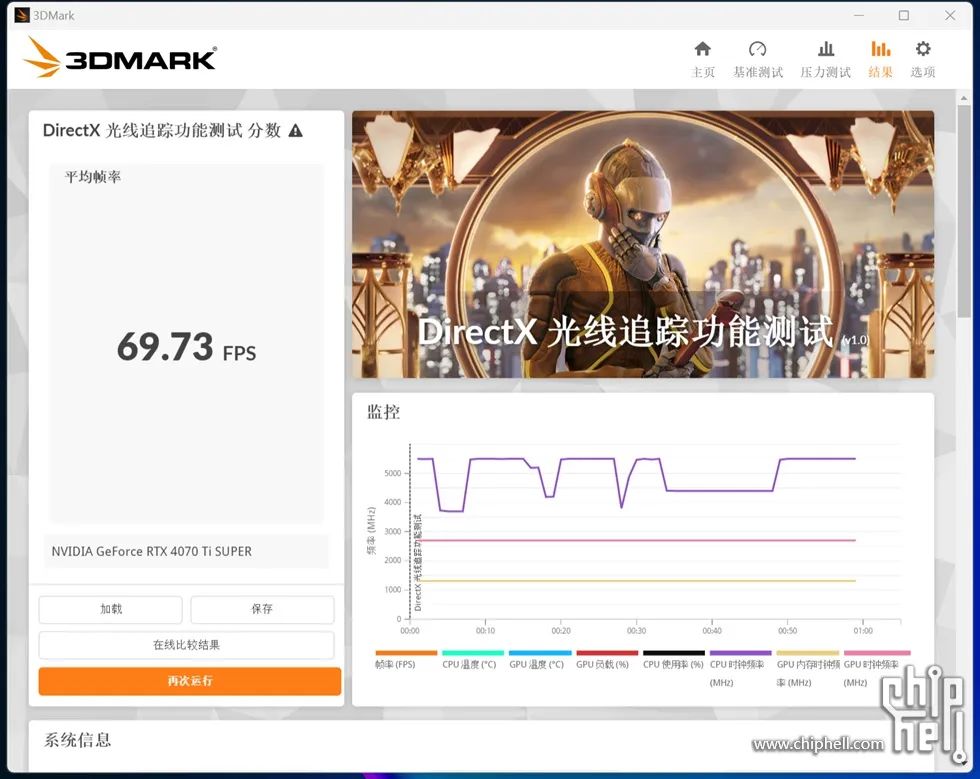This screenshot has width=980, height=779.
Task: Click the 00:30 time mark on the graph axis
Action: tap(636, 631)
